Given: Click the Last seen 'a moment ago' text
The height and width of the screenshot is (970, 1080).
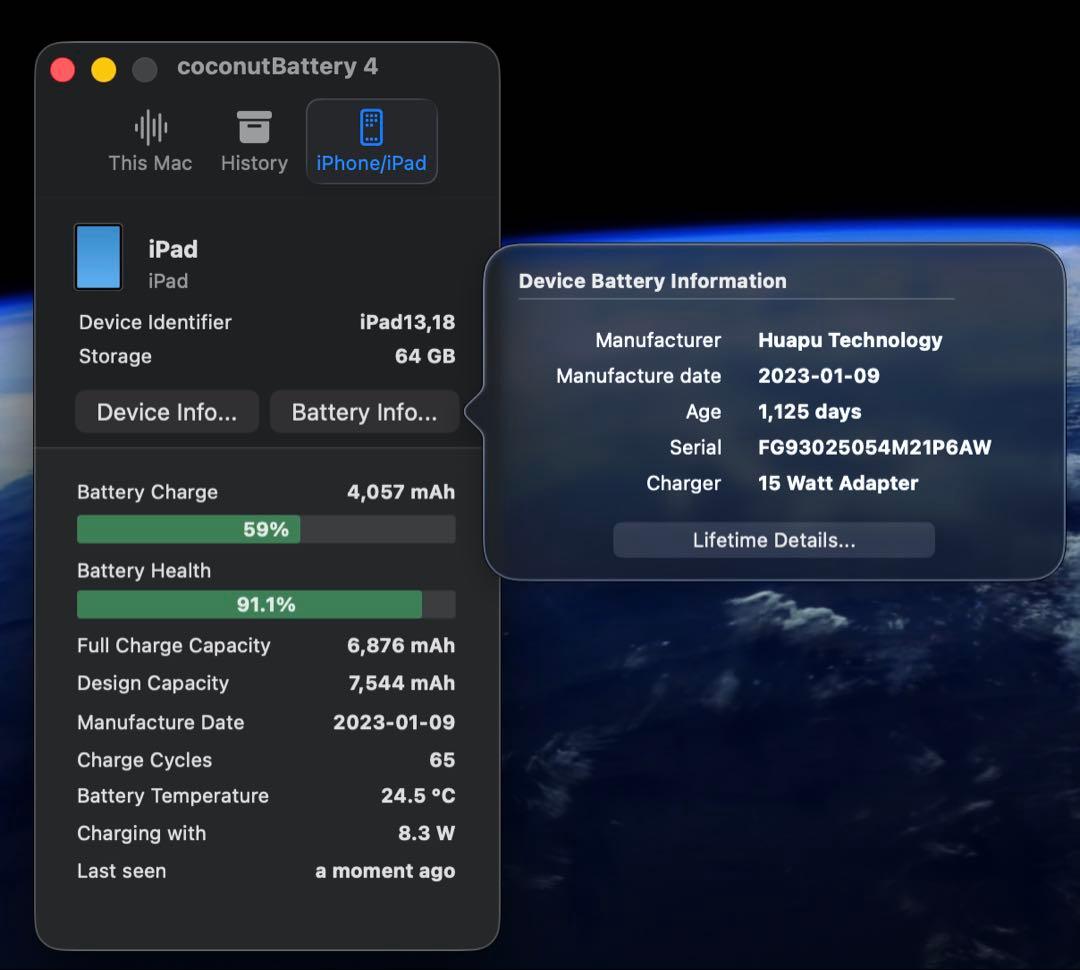Looking at the screenshot, I should (384, 870).
